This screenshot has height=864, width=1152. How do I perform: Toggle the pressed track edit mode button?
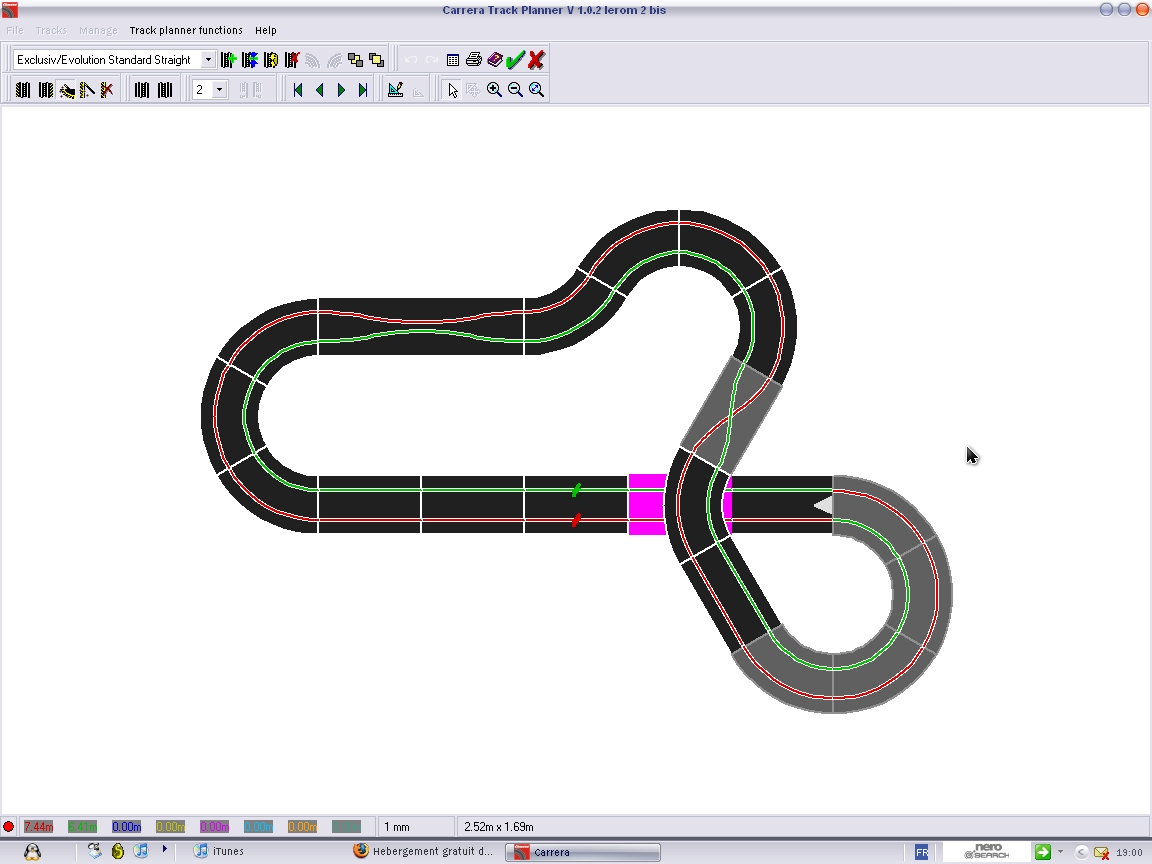(x=67, y=90)
